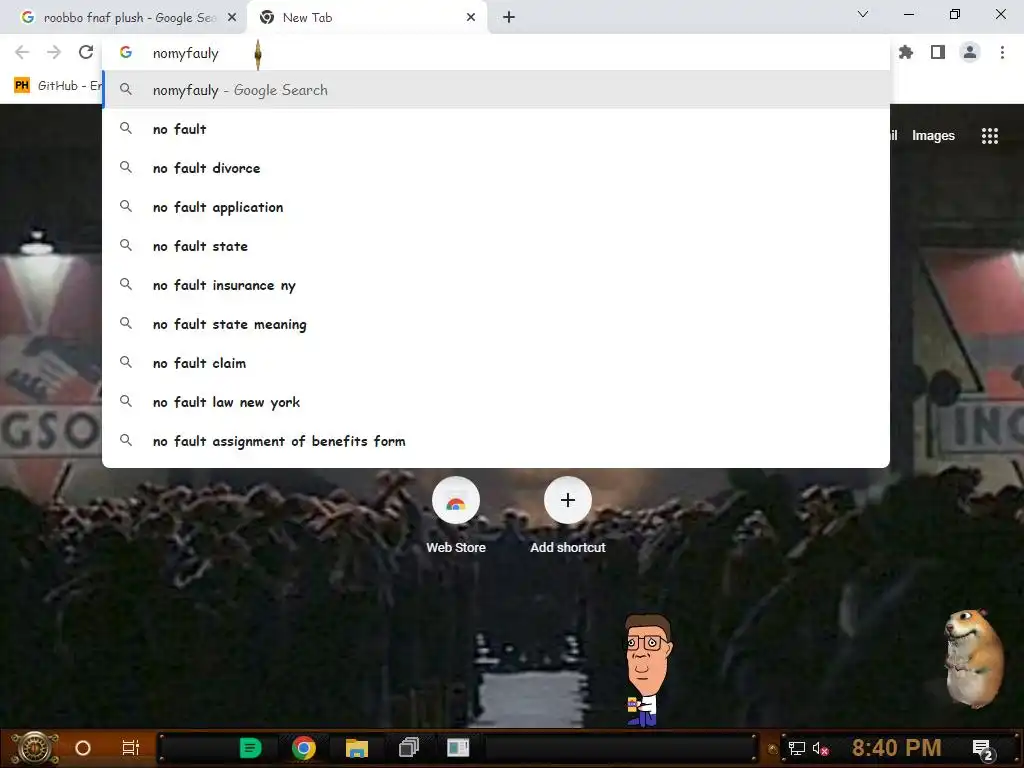
Task: Select nomyfauly - Google Search suggestion
Action: 496,90
